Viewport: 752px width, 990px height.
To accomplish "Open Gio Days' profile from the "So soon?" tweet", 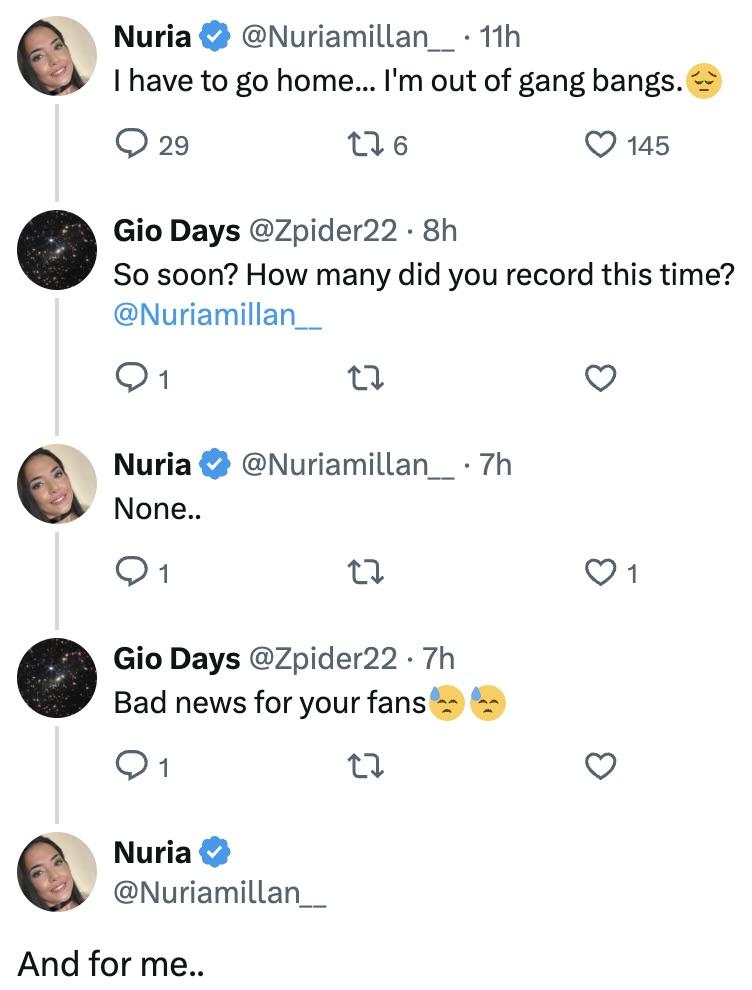I will click(176, 231).
